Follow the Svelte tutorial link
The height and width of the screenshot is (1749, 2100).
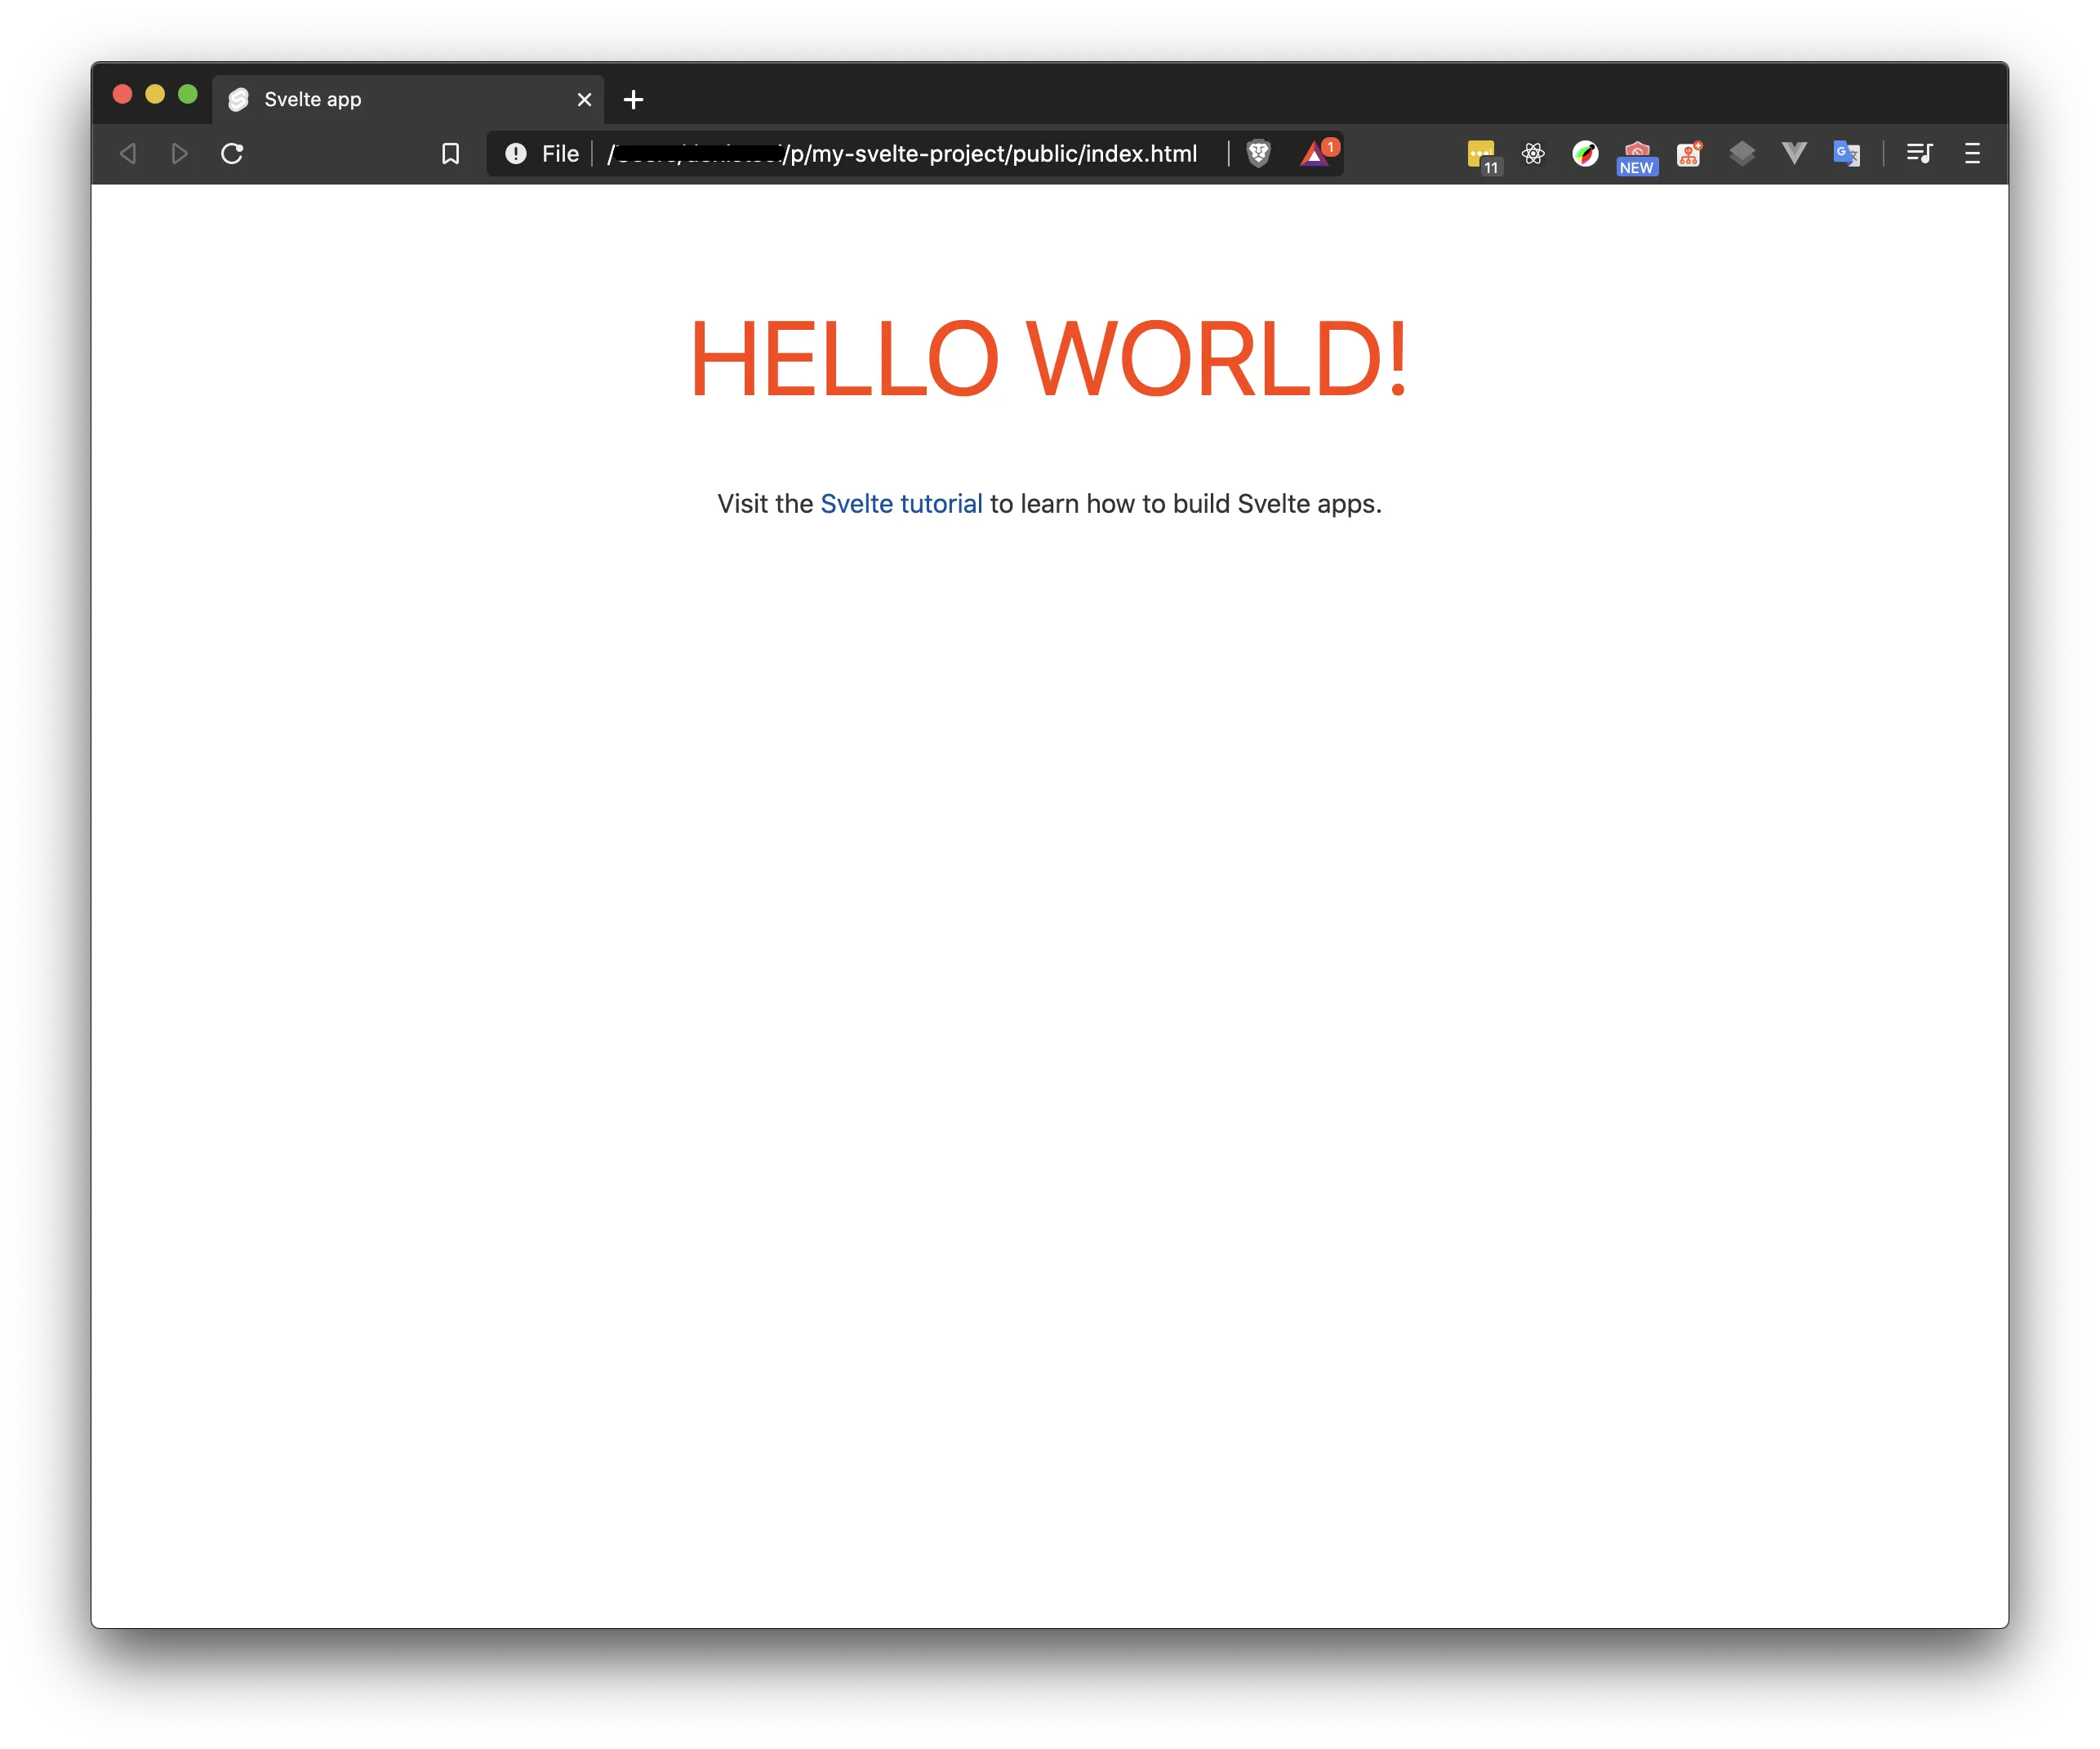point(901,504)
